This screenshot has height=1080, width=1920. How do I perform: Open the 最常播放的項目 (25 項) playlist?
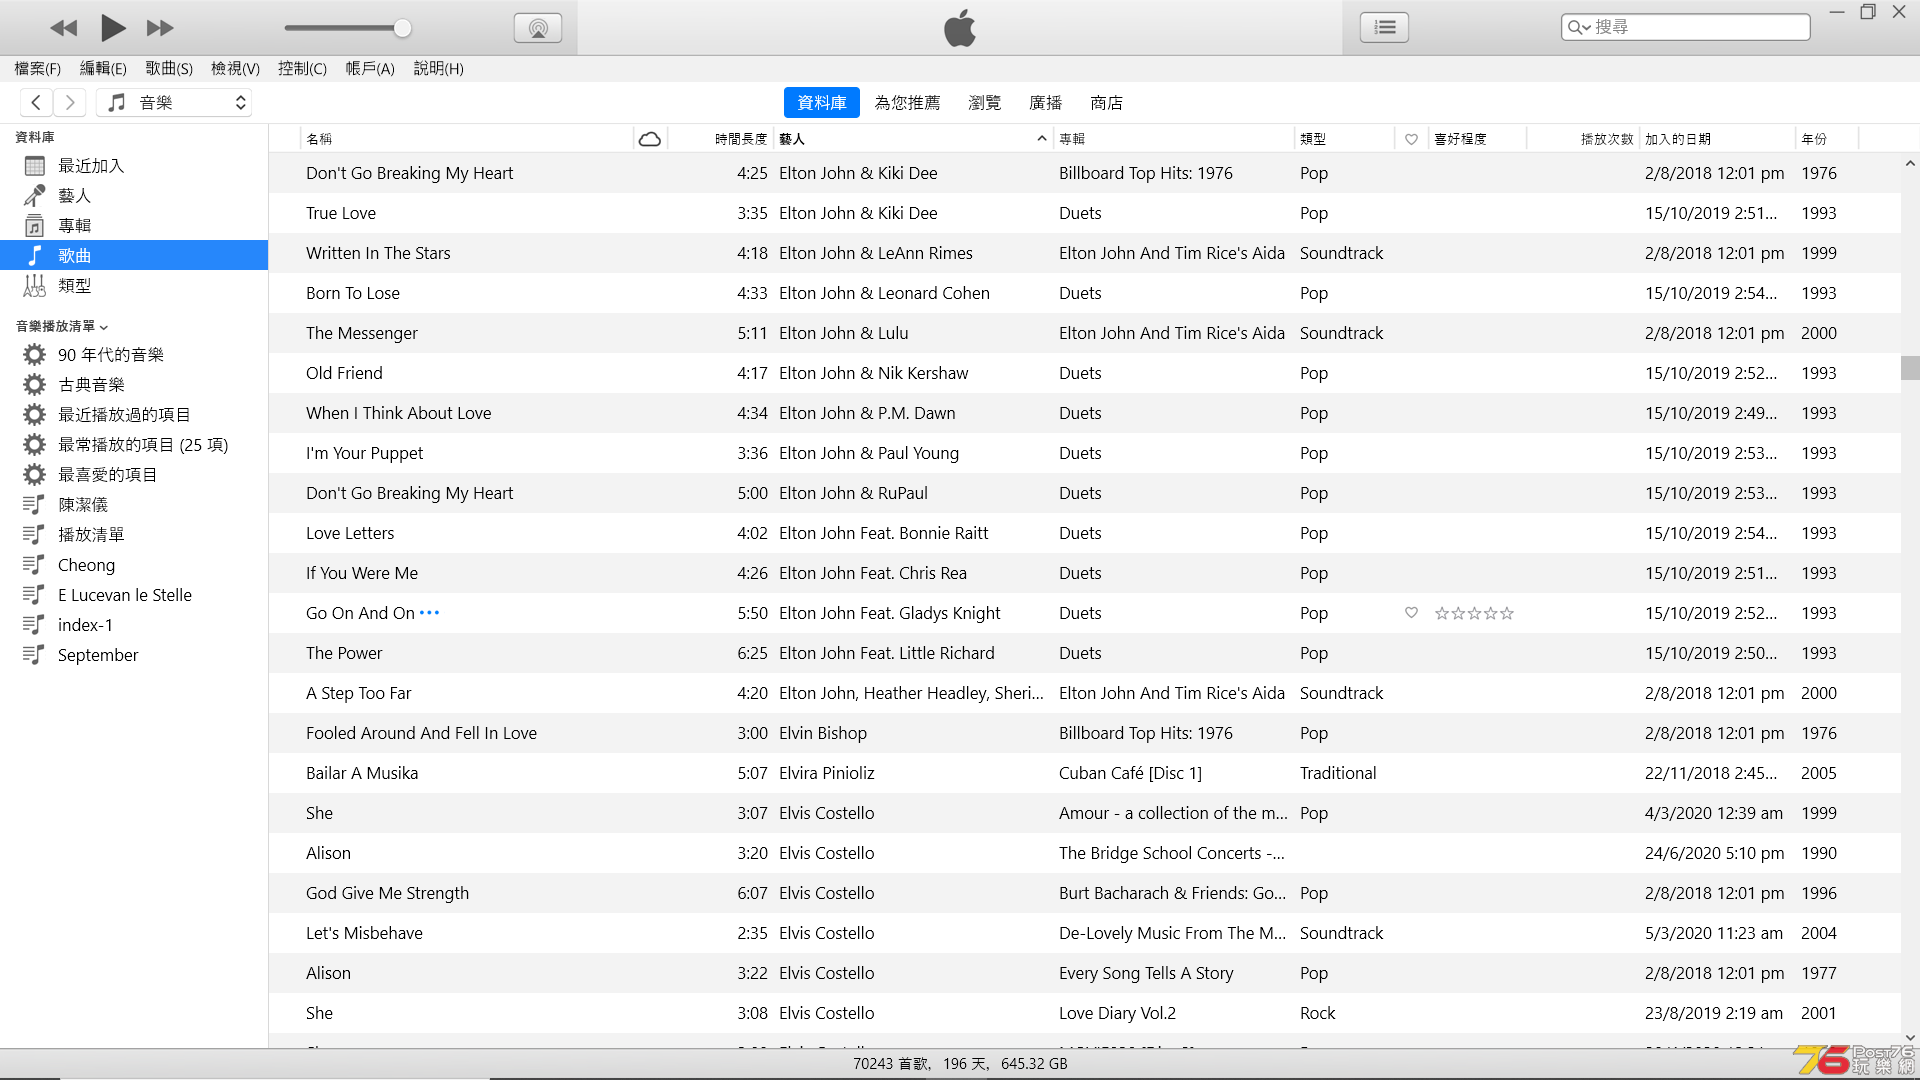click(134, 445)
